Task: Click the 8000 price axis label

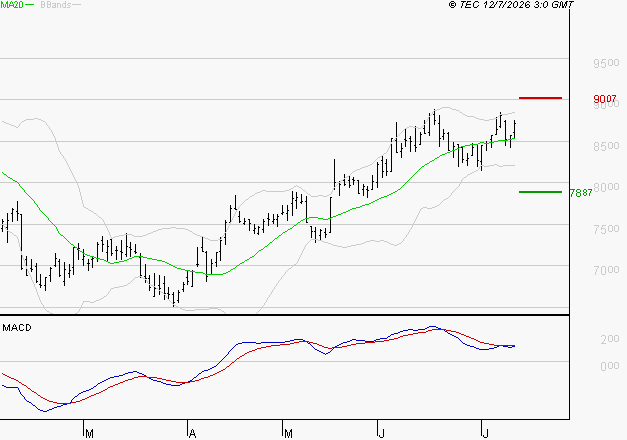Action: click(x=607, y=187)
